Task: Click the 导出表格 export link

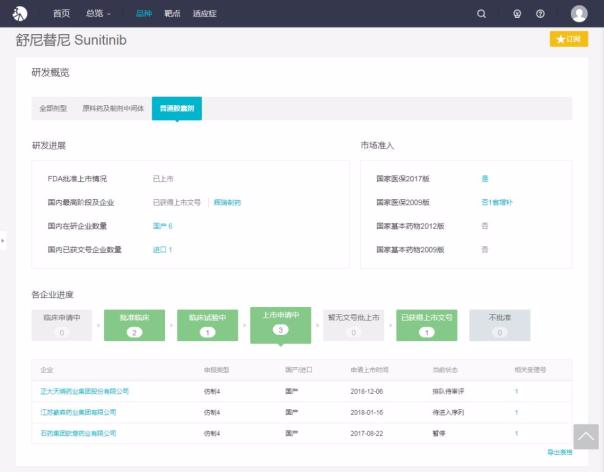Action: [x=560, y=452]
